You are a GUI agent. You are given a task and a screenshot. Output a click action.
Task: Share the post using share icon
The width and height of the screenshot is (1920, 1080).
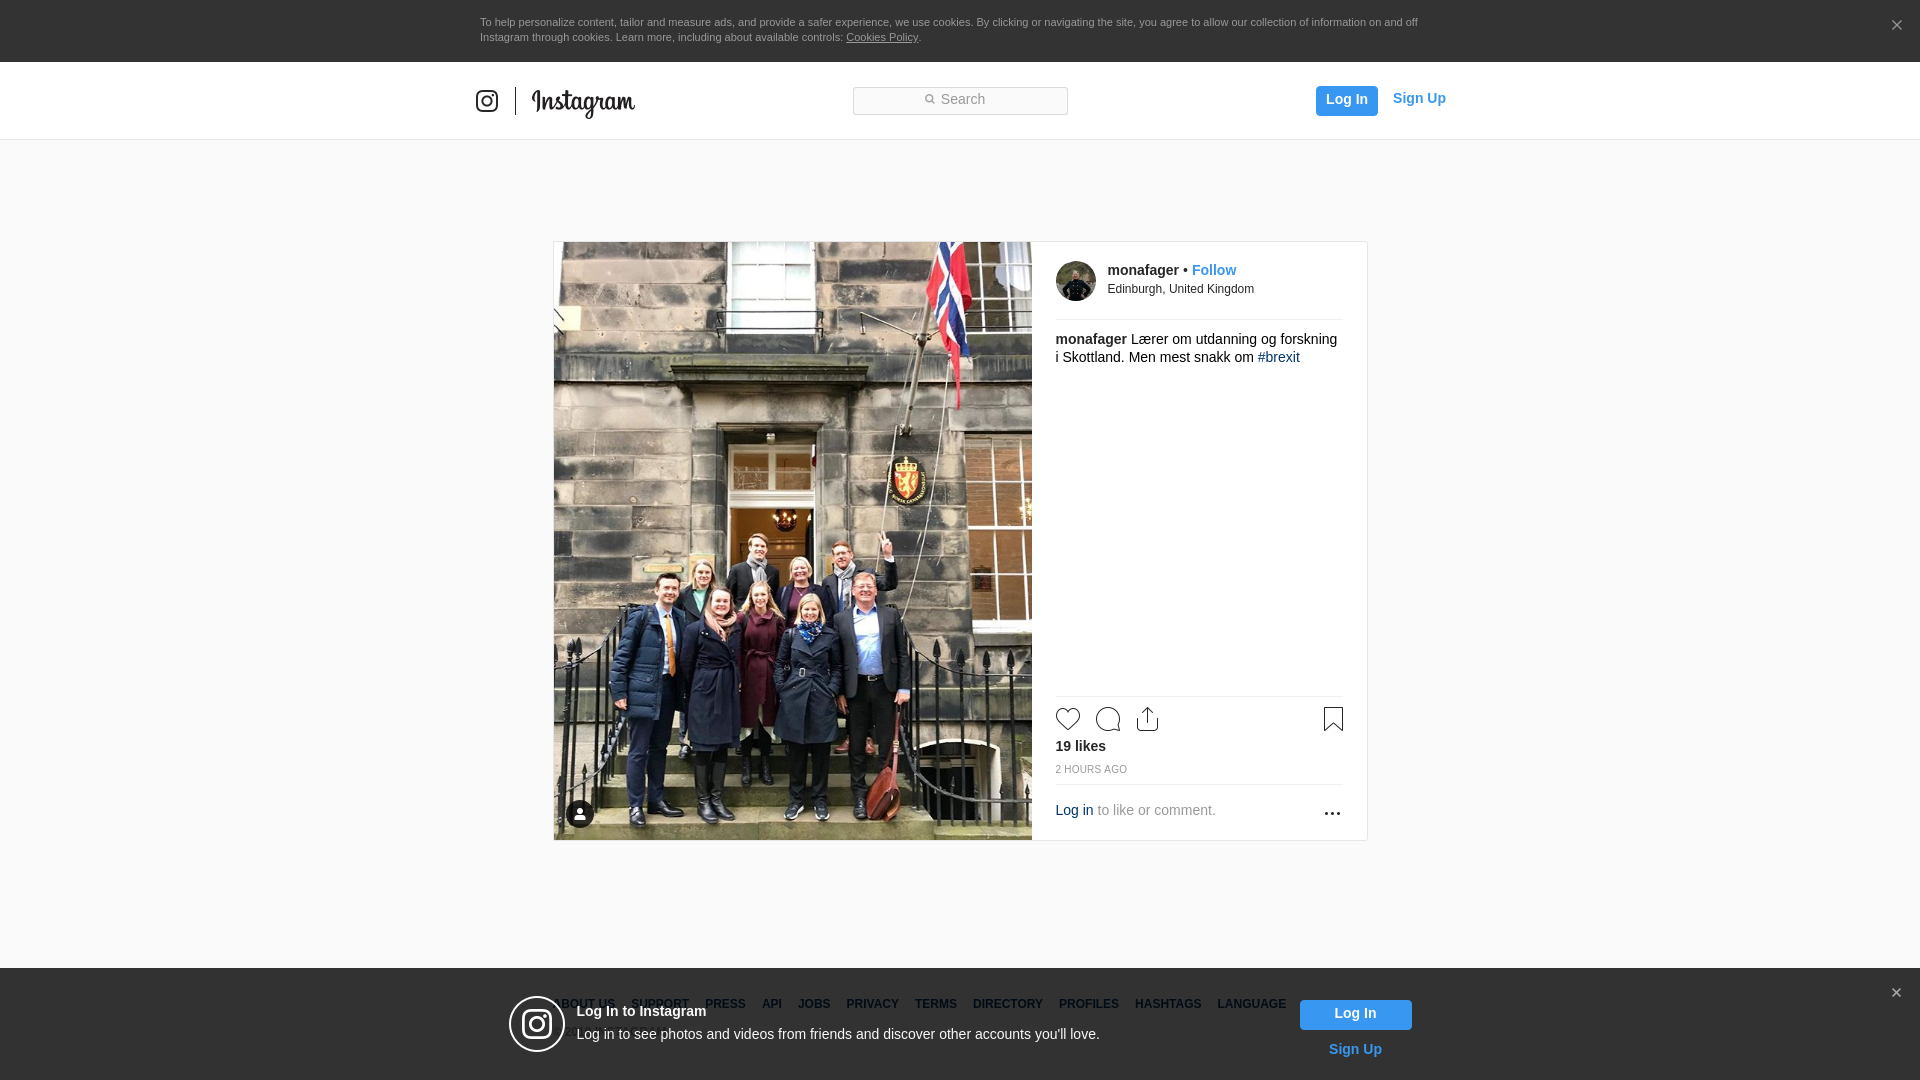[1147, 719]
